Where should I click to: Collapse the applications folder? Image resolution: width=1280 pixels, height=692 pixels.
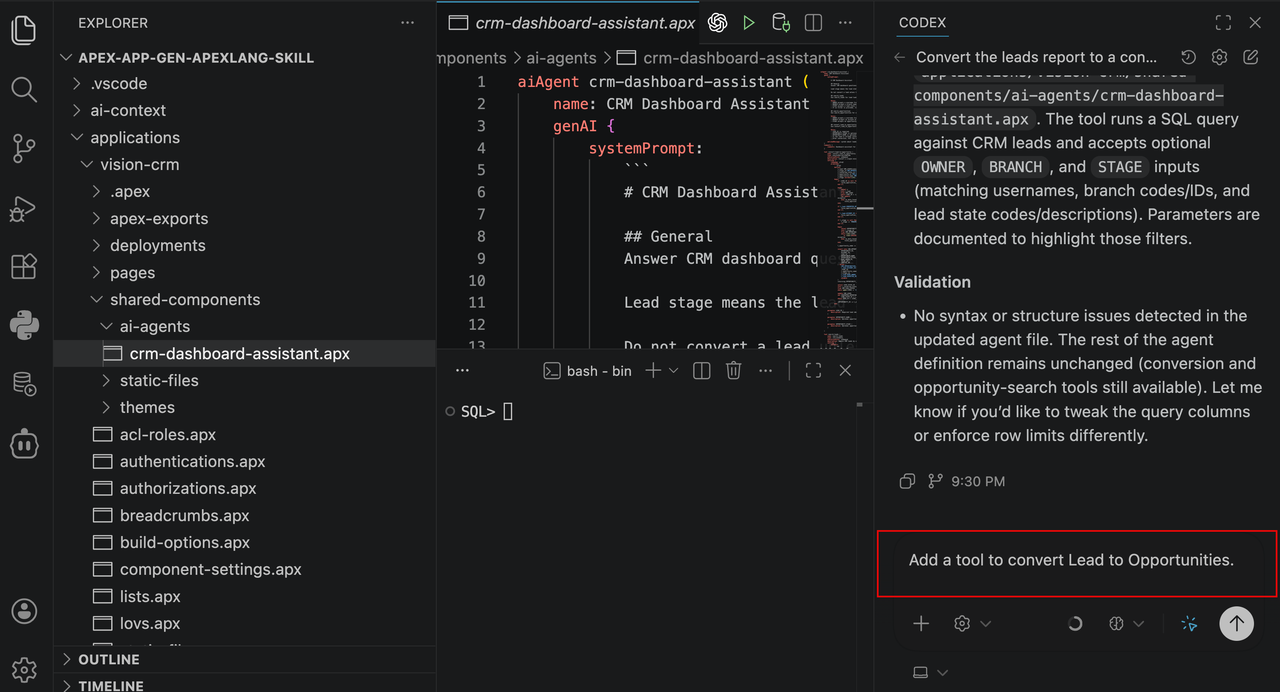click(135, 138)
